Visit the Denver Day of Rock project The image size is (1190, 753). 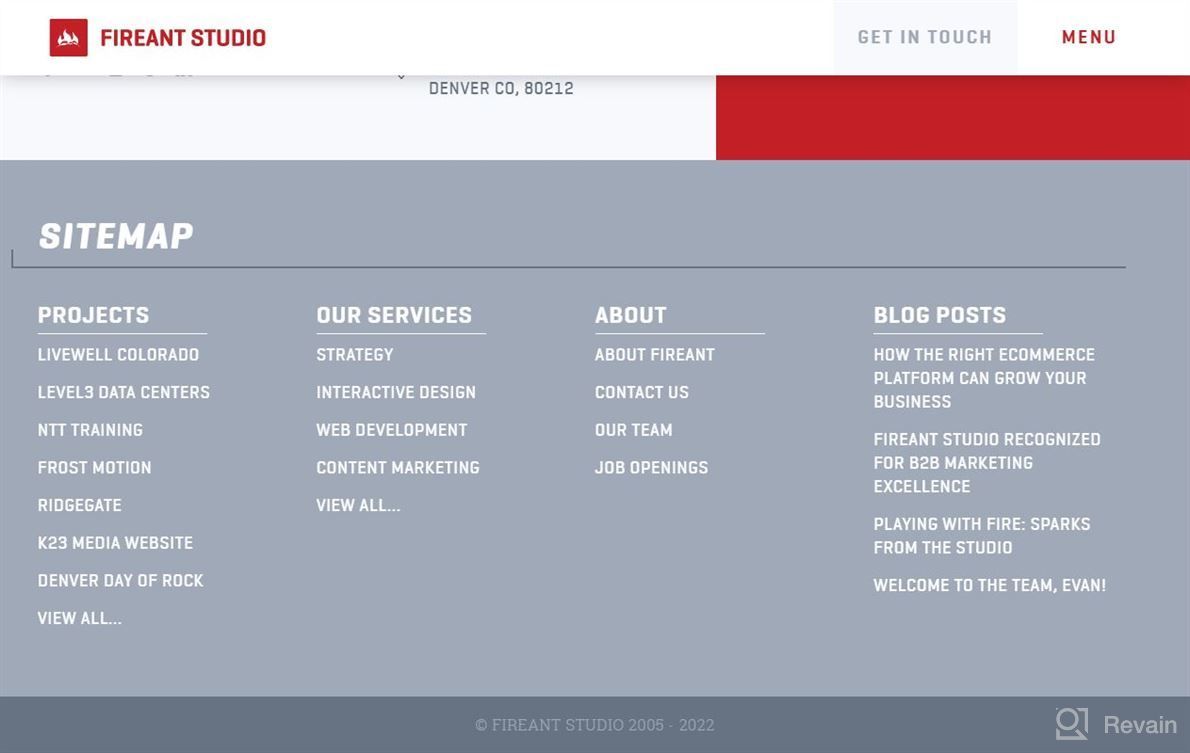click(121, 581)
